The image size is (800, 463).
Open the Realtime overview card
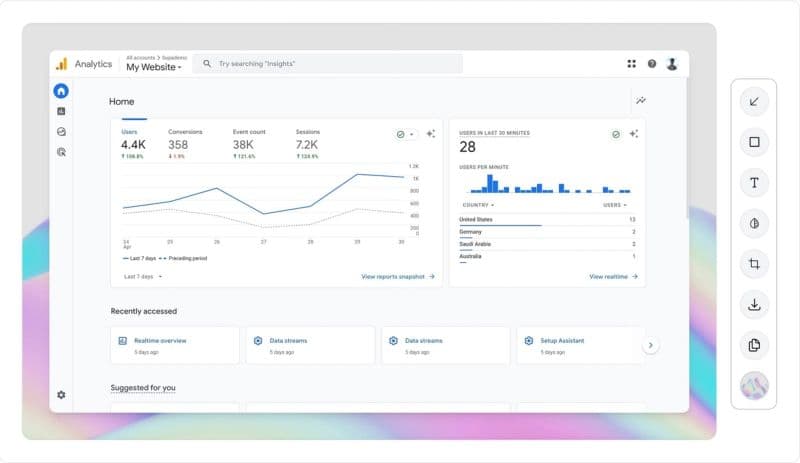click(x=174, y=345)
